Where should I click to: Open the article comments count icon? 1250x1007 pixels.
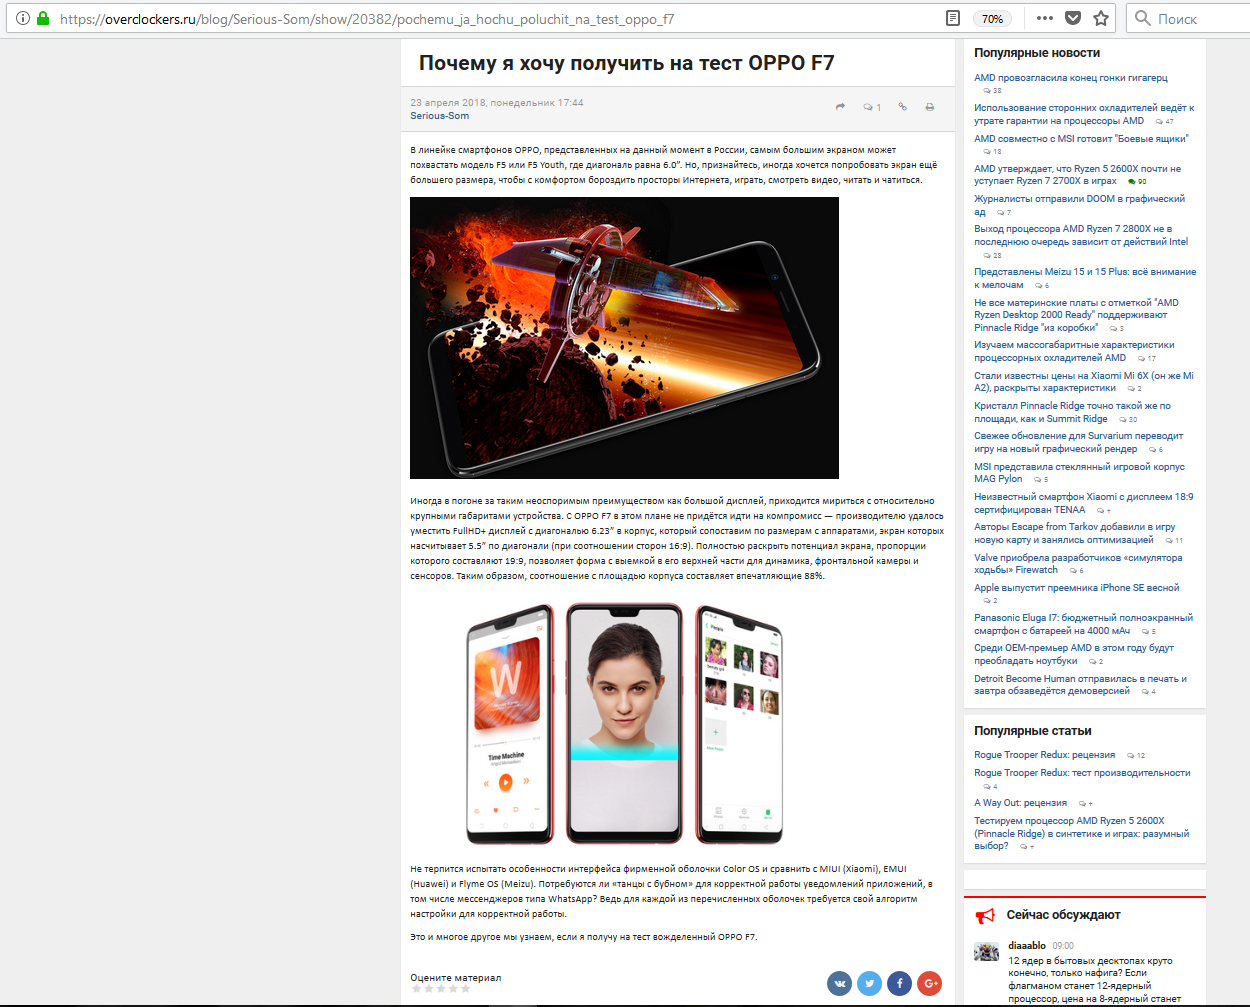tap(872, 107)
